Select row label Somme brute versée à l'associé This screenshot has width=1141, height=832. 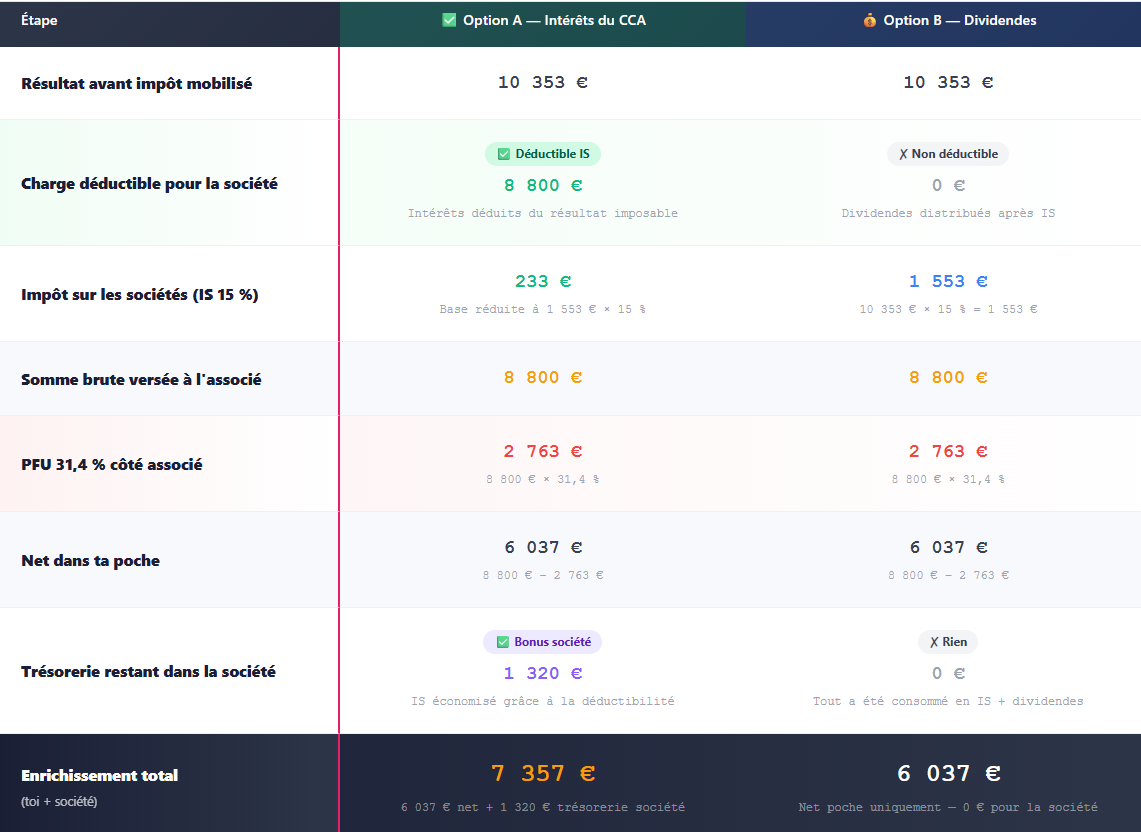[141, 379]
